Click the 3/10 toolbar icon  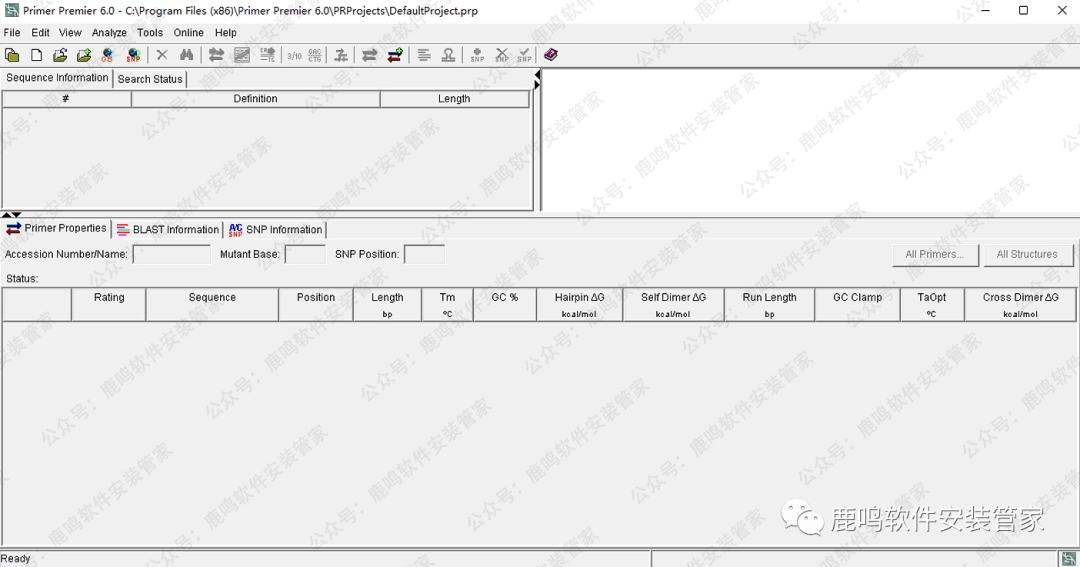pos(294,55)
